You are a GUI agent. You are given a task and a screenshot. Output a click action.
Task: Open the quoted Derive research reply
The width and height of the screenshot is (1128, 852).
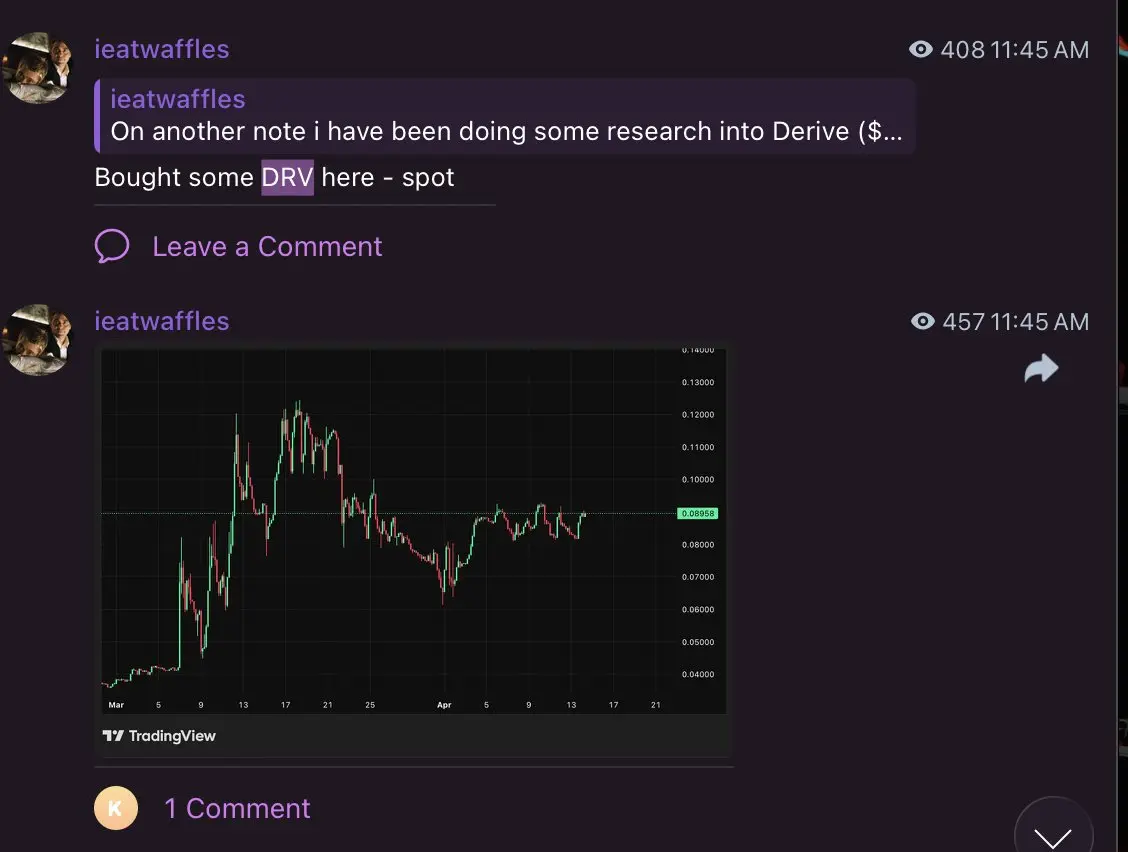[x=504, y=116]
